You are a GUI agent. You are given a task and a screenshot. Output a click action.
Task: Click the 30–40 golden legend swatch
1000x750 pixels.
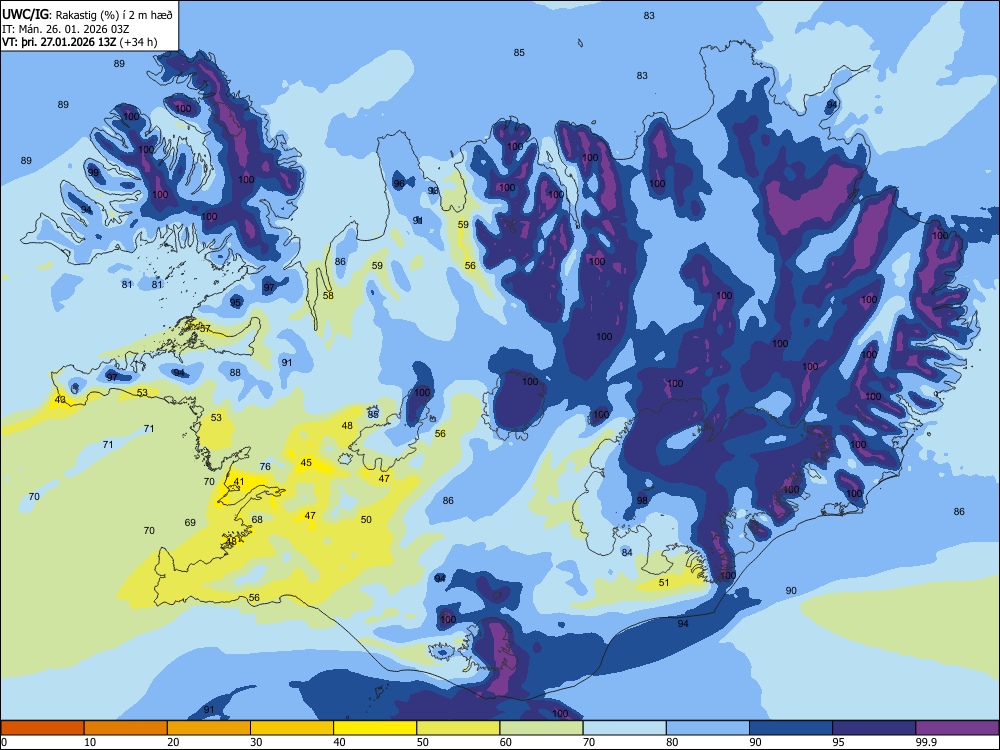click(292, 728)
